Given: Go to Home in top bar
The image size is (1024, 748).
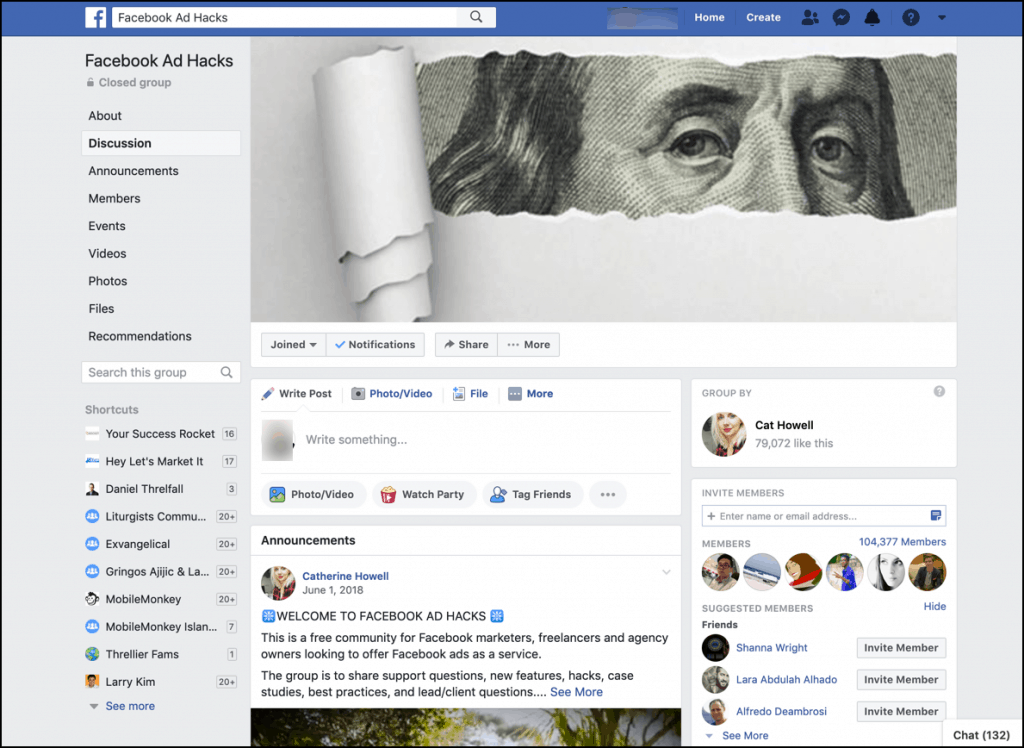Looking at the screenshot, I should 709,18.
